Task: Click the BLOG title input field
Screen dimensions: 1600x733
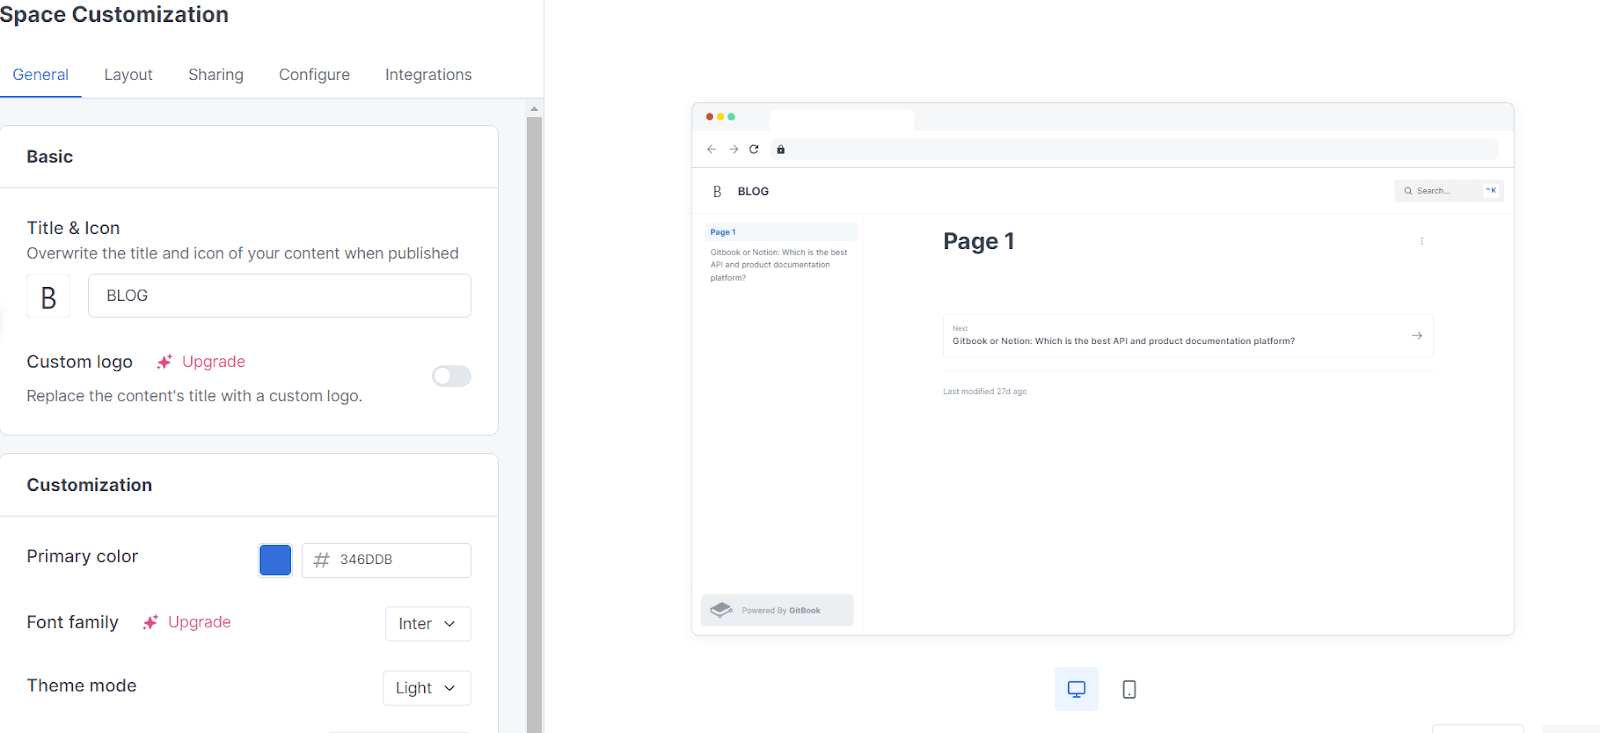Action: pos(279,296)
